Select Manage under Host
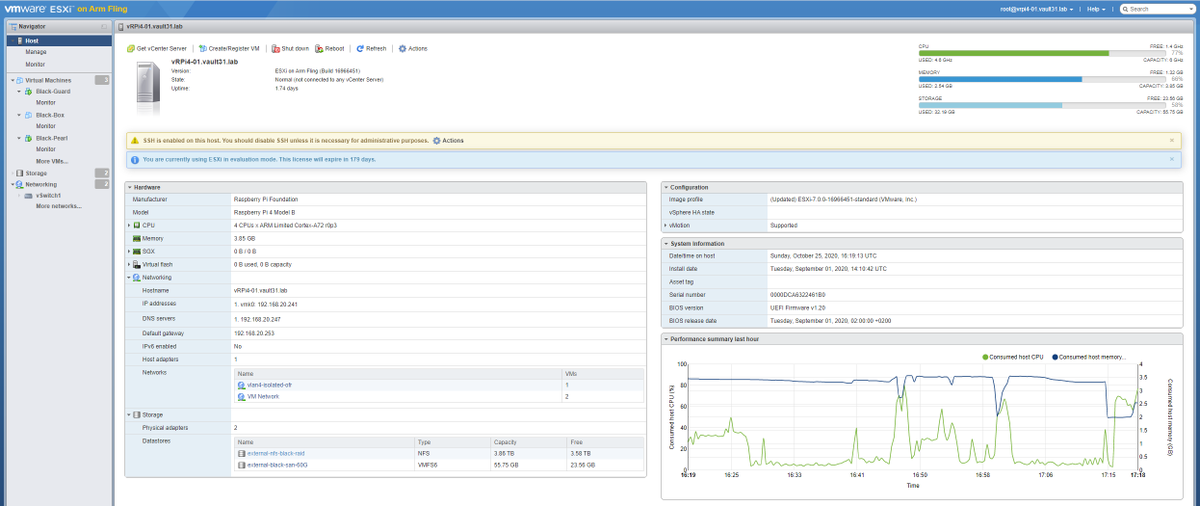Screen dimensions: 1200x506 point(36,51)
